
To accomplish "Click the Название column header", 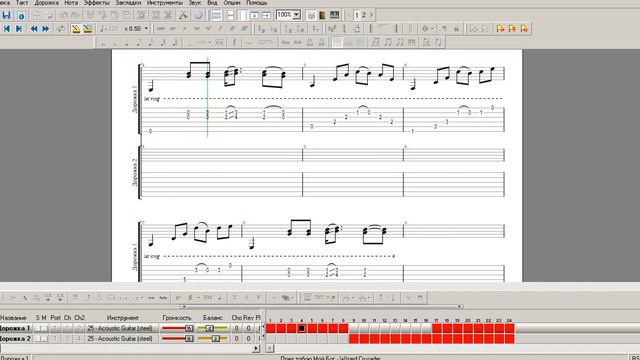I will pyautogui.click(x=13, y=318).
